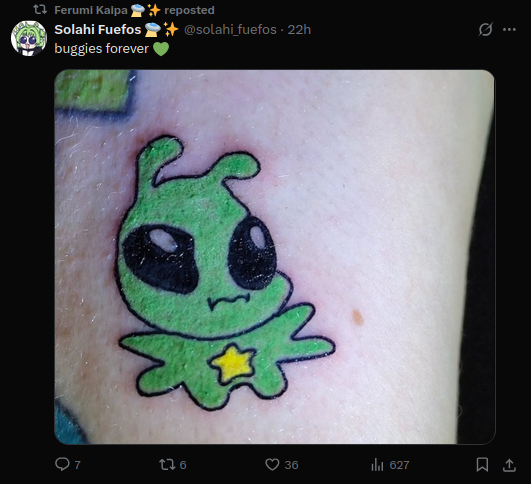Click the small repost icon beside Ferumi Kaipa
The height and width of the screenshot is (484, 531).
(x=40, y=9)
